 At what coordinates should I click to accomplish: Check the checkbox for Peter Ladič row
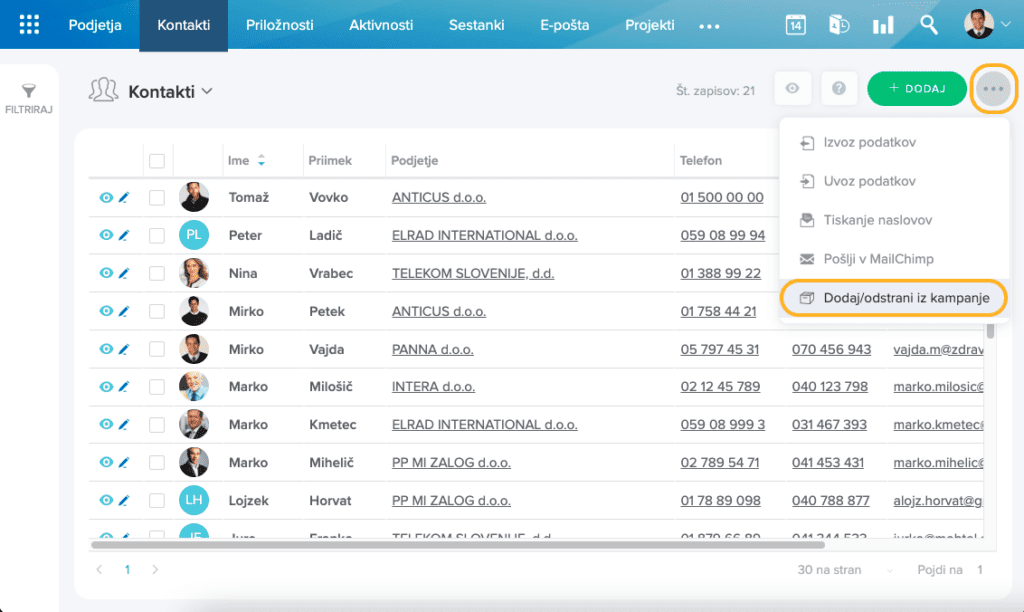pos(157,236)
